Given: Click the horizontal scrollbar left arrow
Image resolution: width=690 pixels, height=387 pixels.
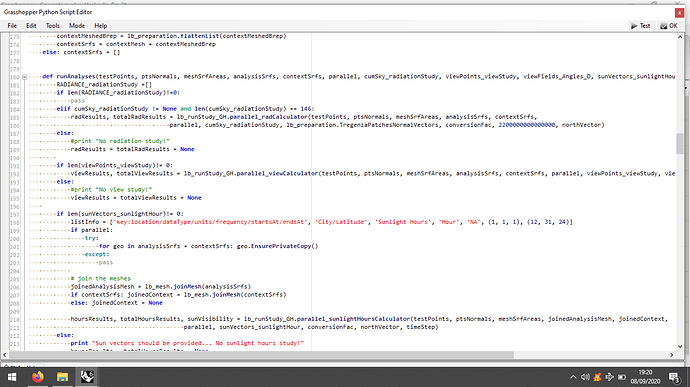Looking at the screenshot, I should [x=5, y=355].
